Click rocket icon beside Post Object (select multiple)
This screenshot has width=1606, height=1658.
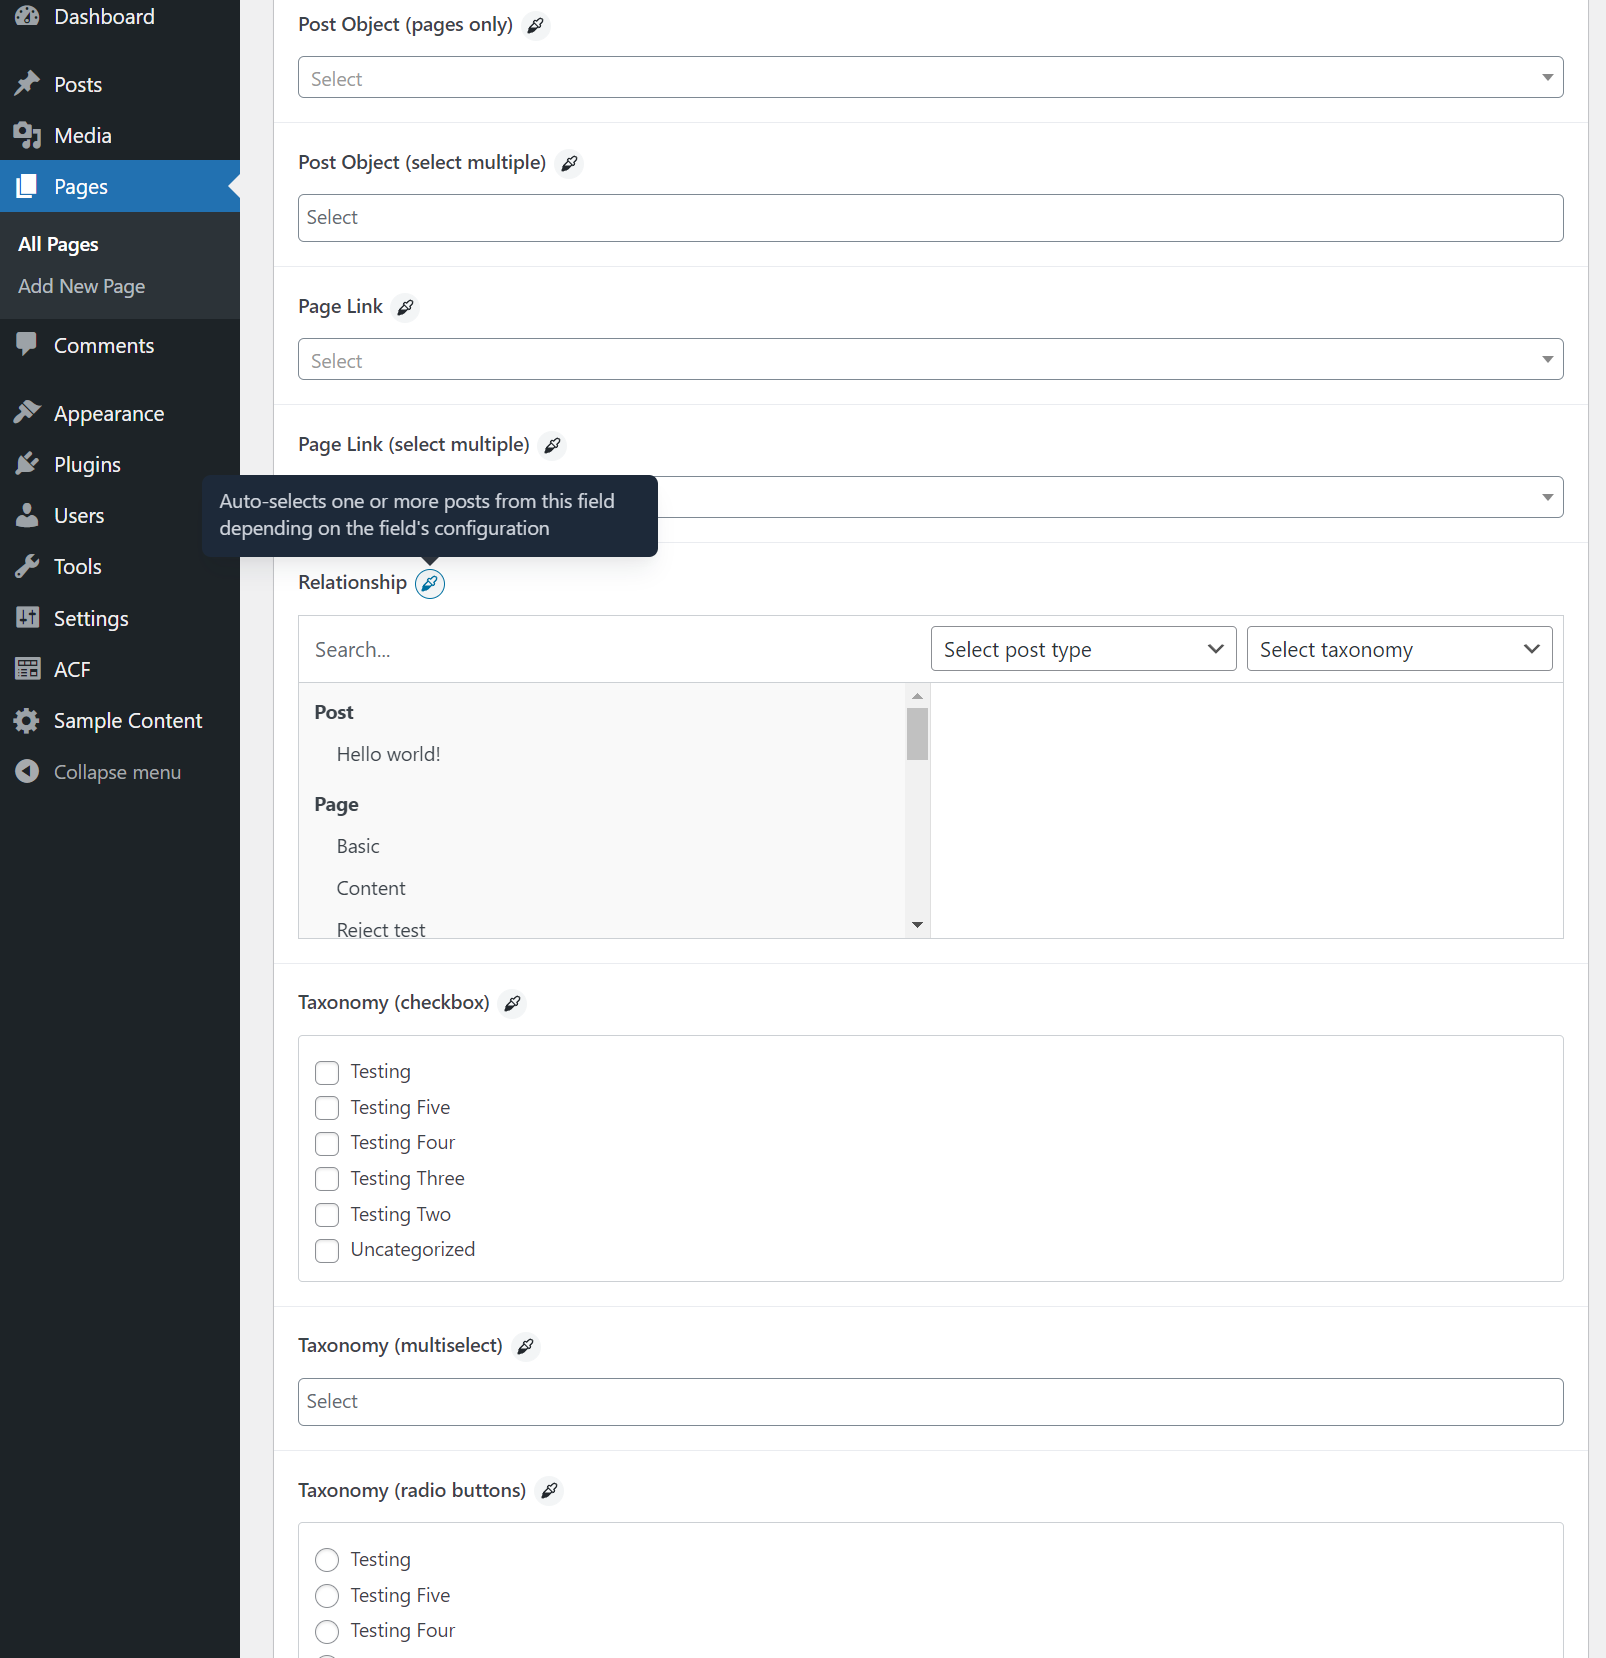tap(569, 163)
